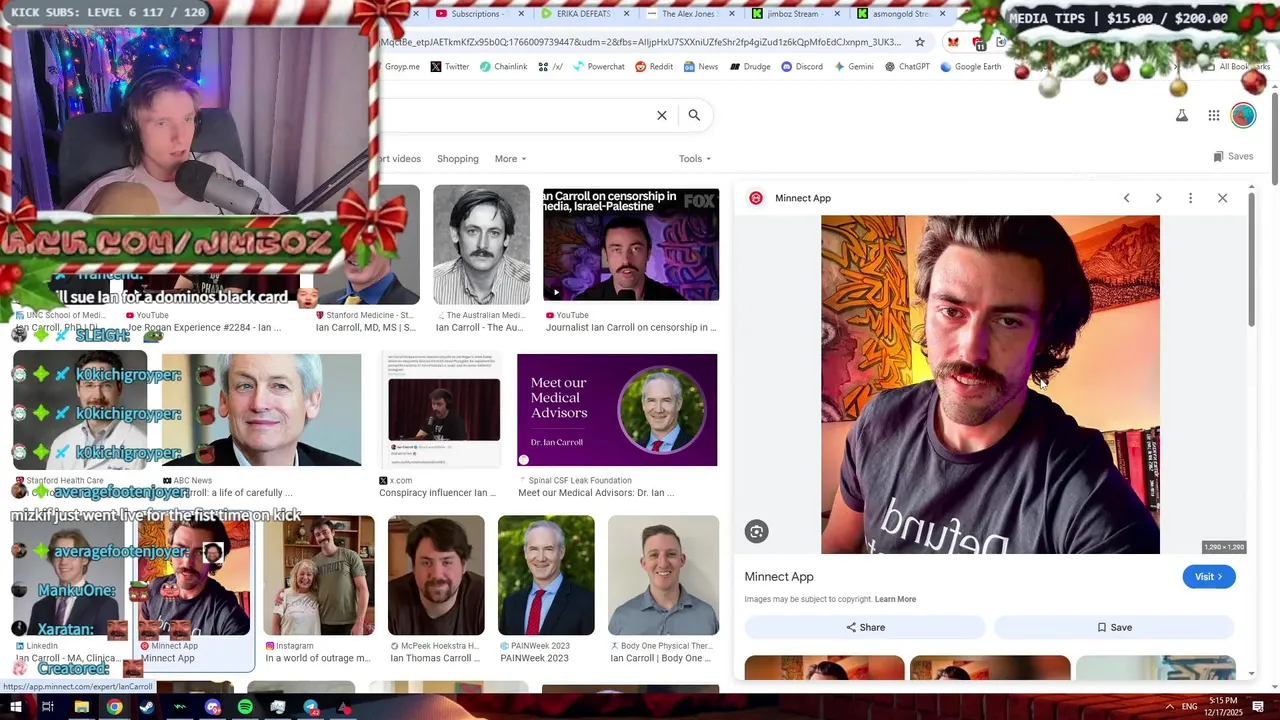Go to next image in preview panel
The image size is (1280, 720).
point(1158,198)
